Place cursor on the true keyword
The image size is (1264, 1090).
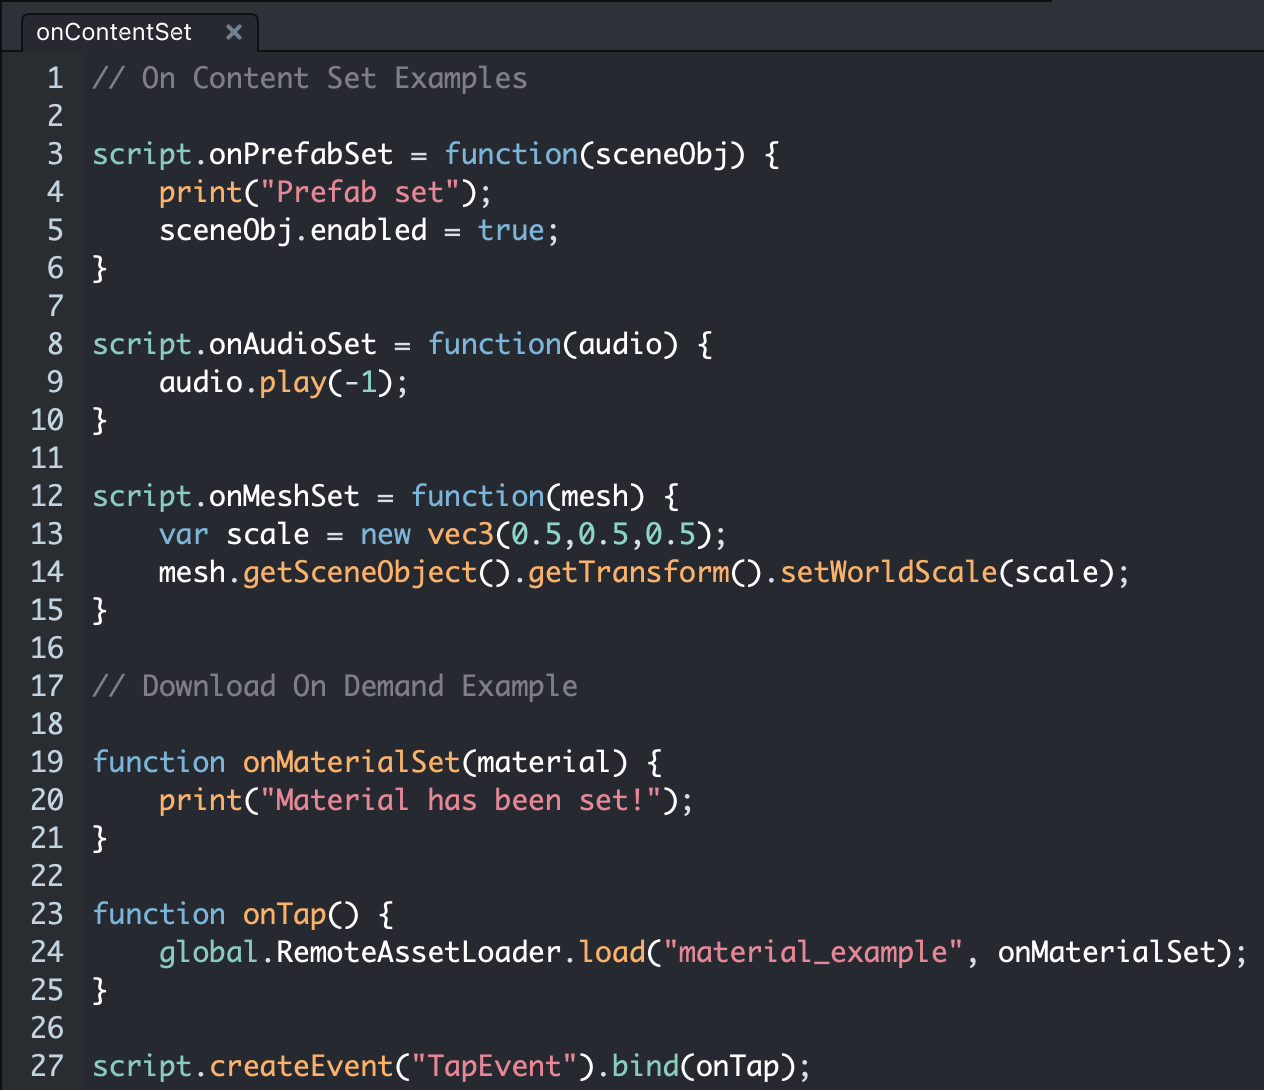coord(510,230)
